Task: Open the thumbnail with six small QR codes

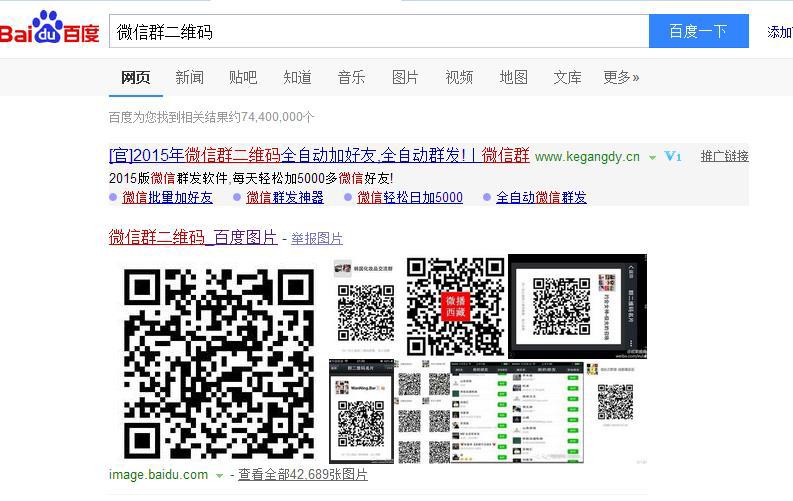Action: tap(423, 412)
